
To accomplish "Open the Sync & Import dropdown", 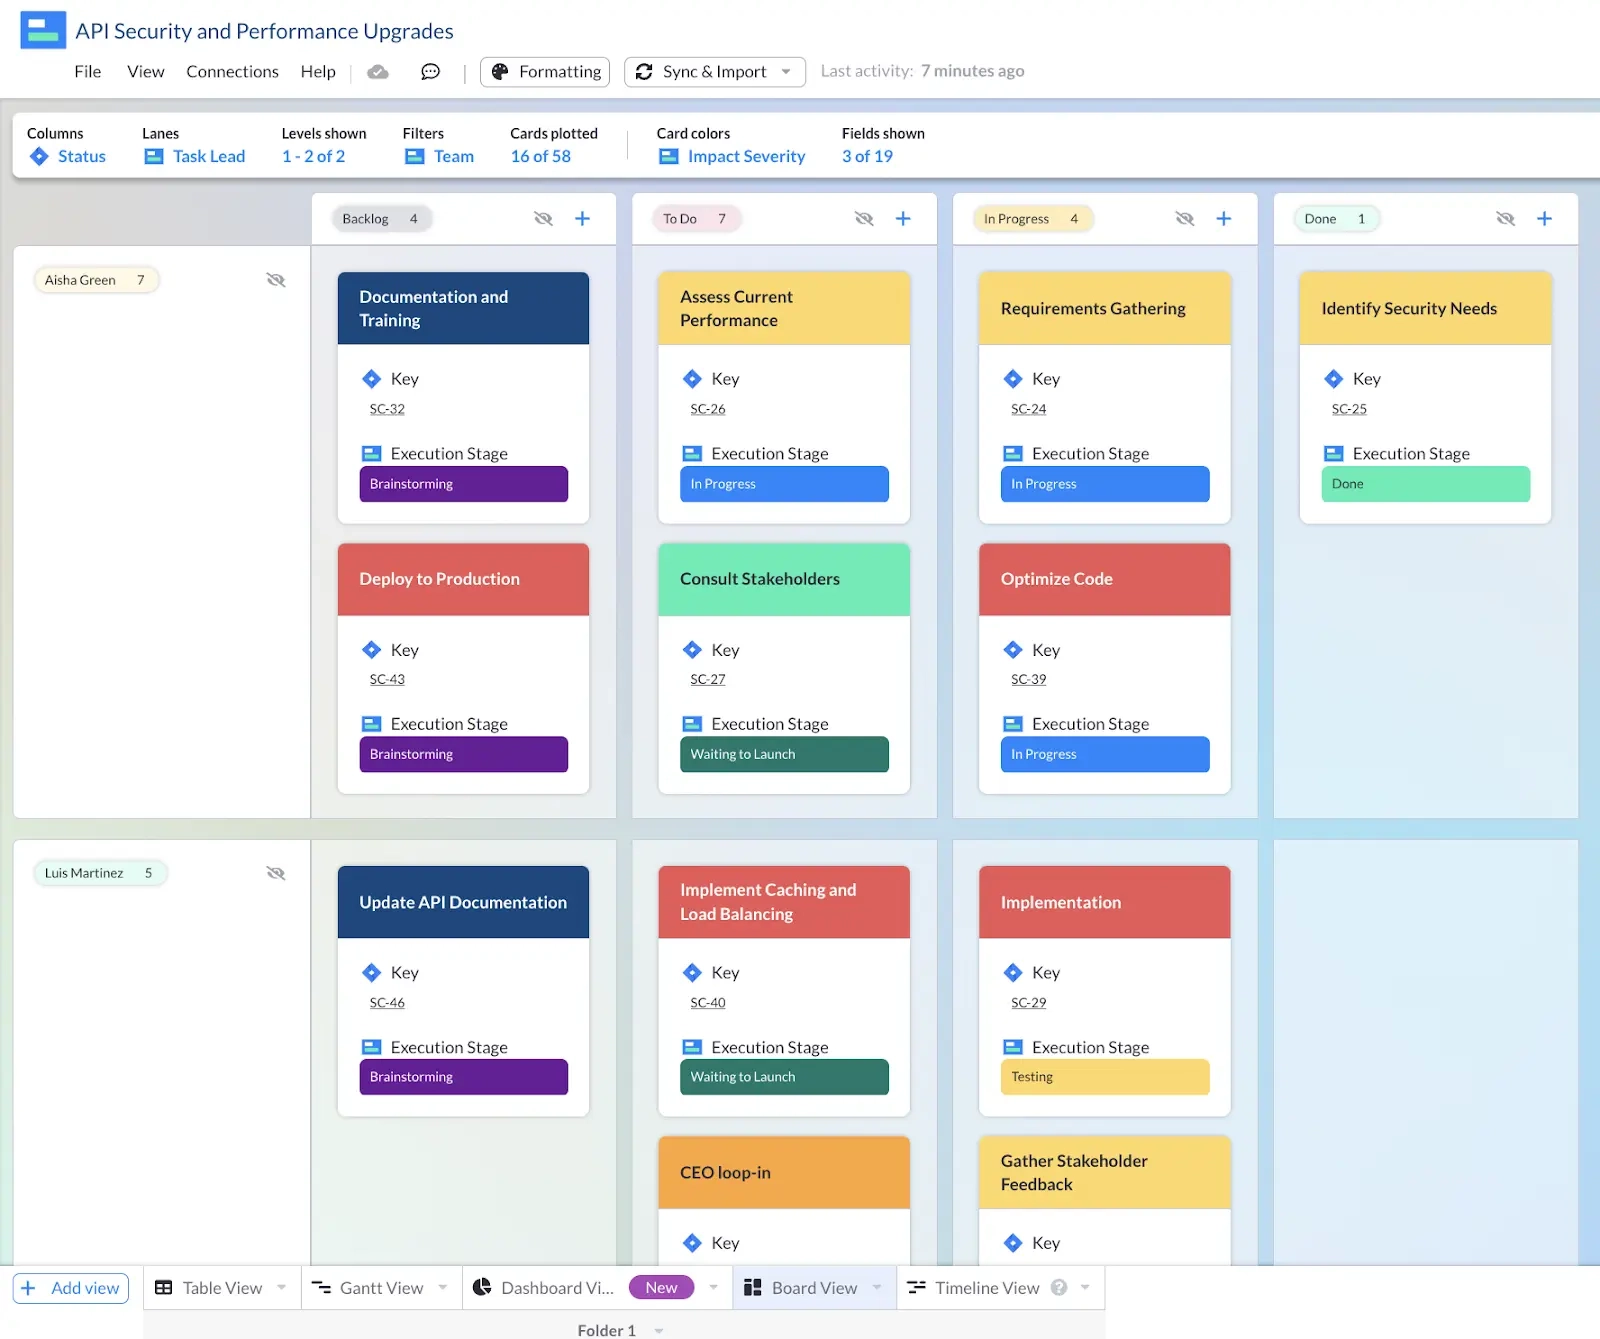I will [786, 71].
